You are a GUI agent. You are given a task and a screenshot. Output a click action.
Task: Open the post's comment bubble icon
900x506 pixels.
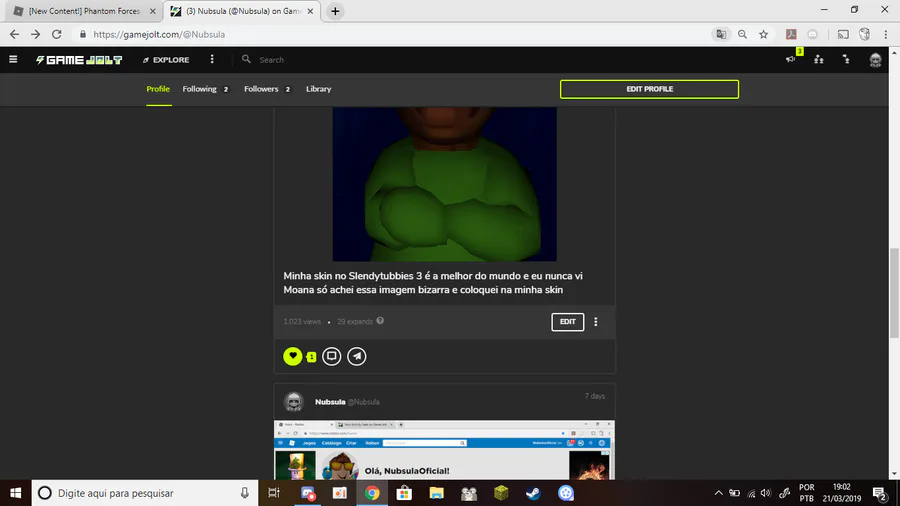pyautogui.click(x=331, y=356)
